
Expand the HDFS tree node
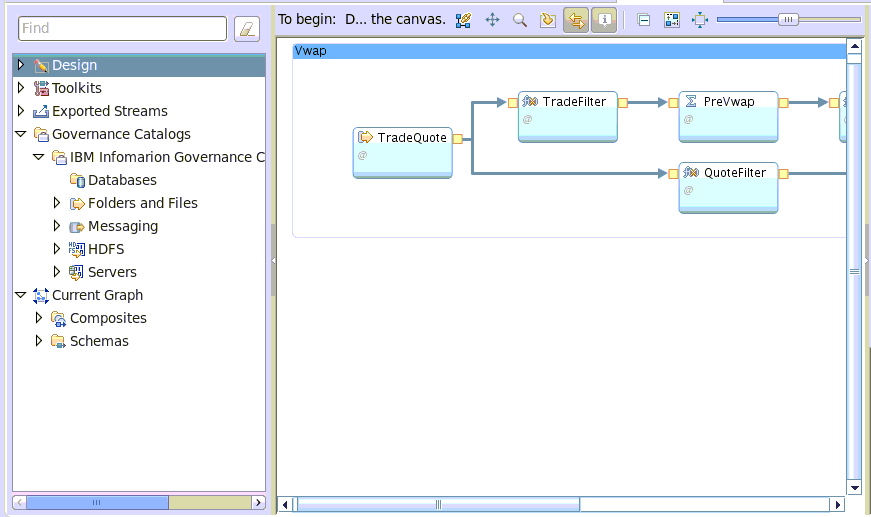click(57, 249)
